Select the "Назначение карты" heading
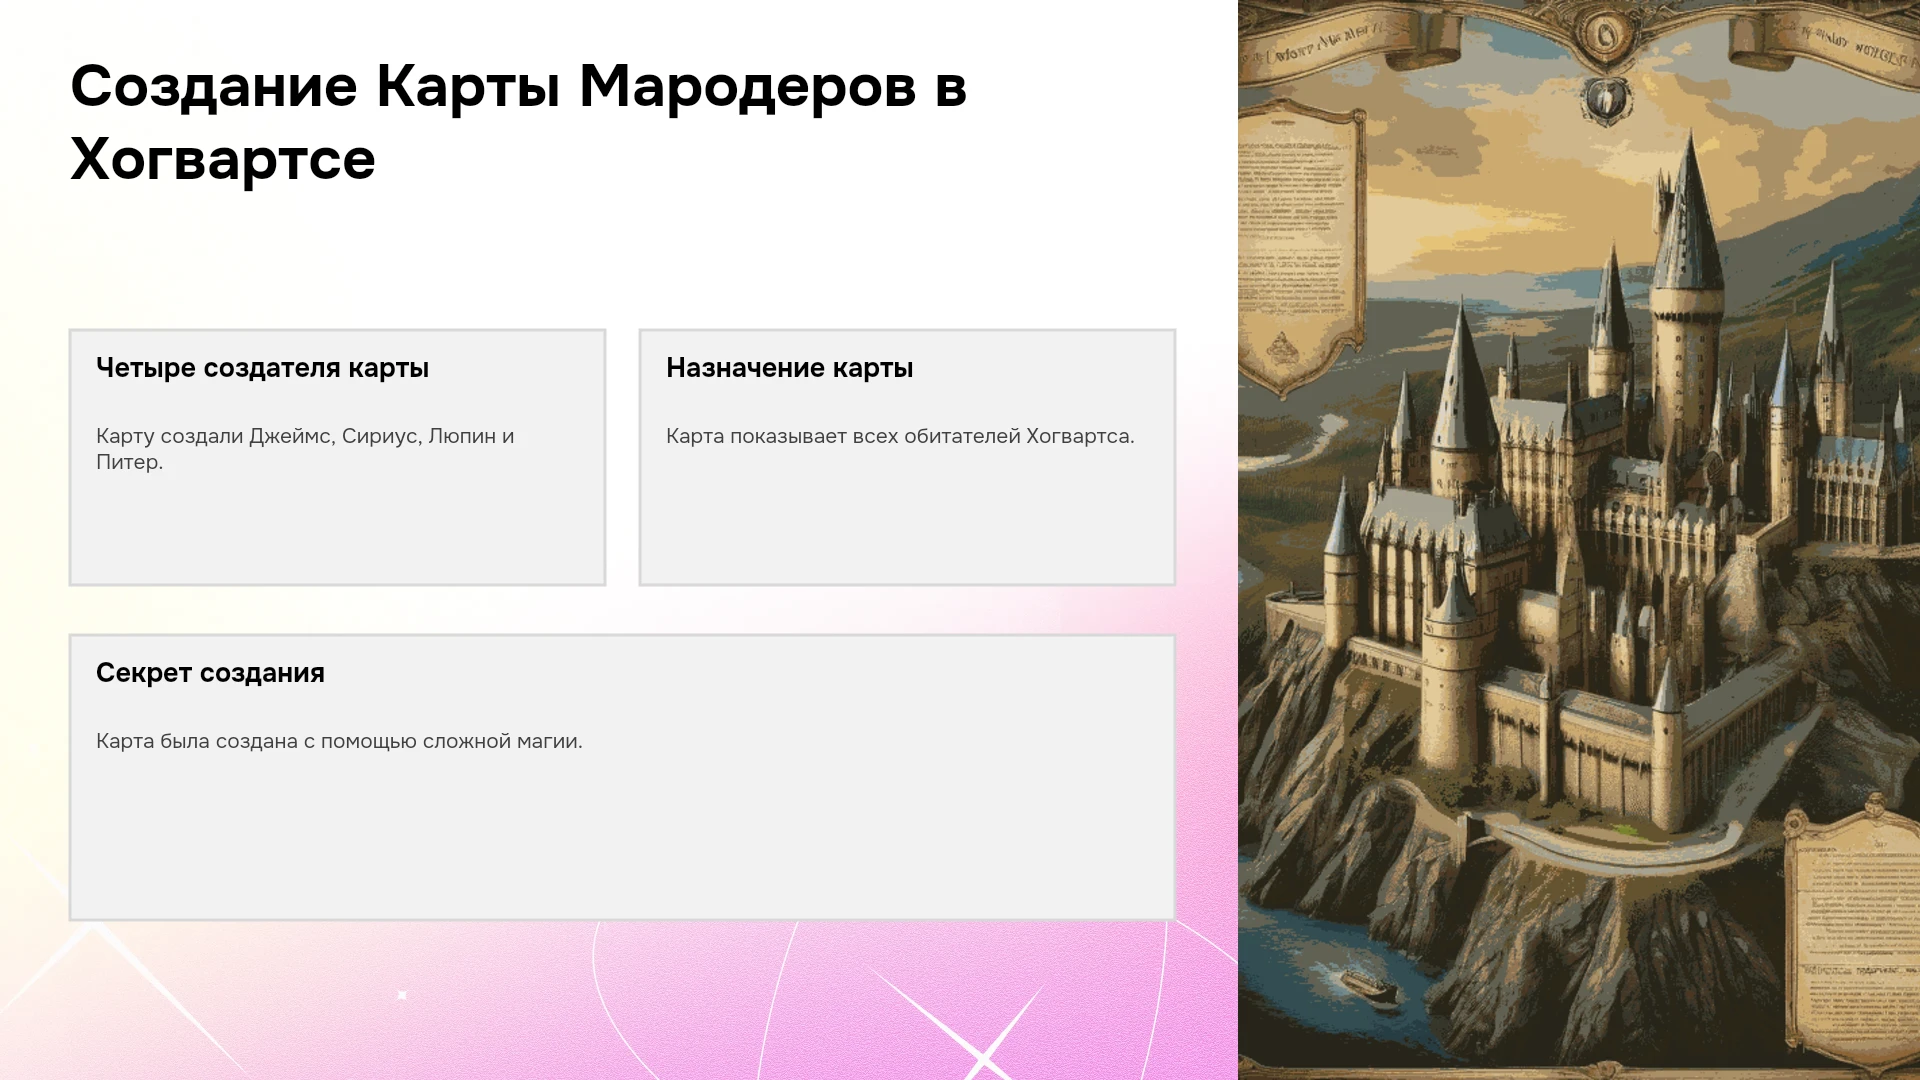Viewport: 1920px width, 1080px height. tap(789, 368)
